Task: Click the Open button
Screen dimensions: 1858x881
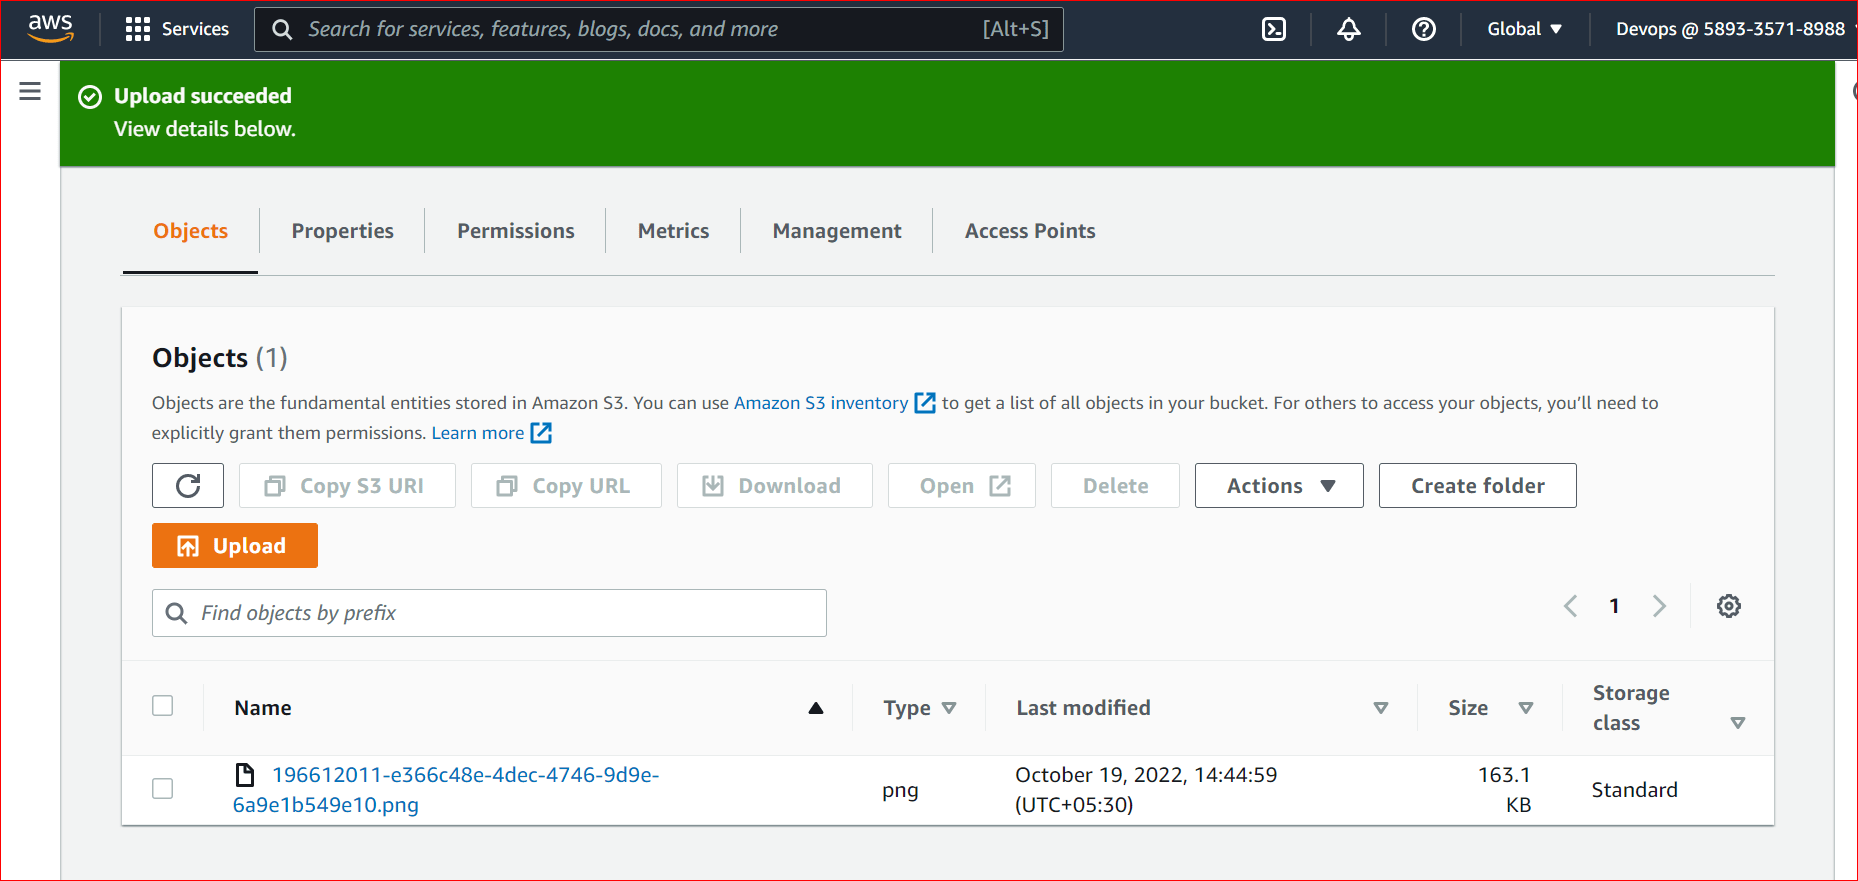Action: point(962,486)
